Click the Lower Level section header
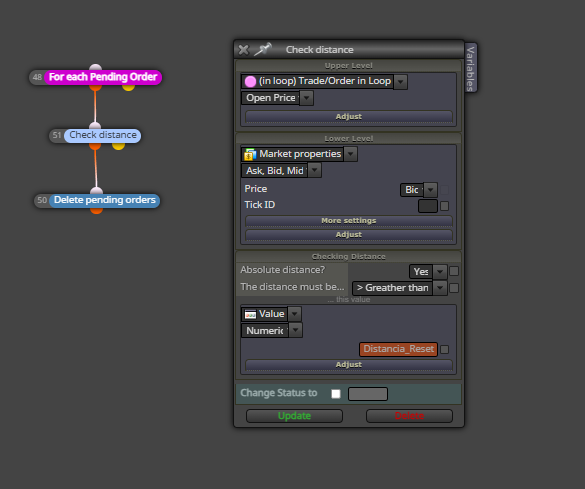The image size is (585, 489). tap(348, 139)
